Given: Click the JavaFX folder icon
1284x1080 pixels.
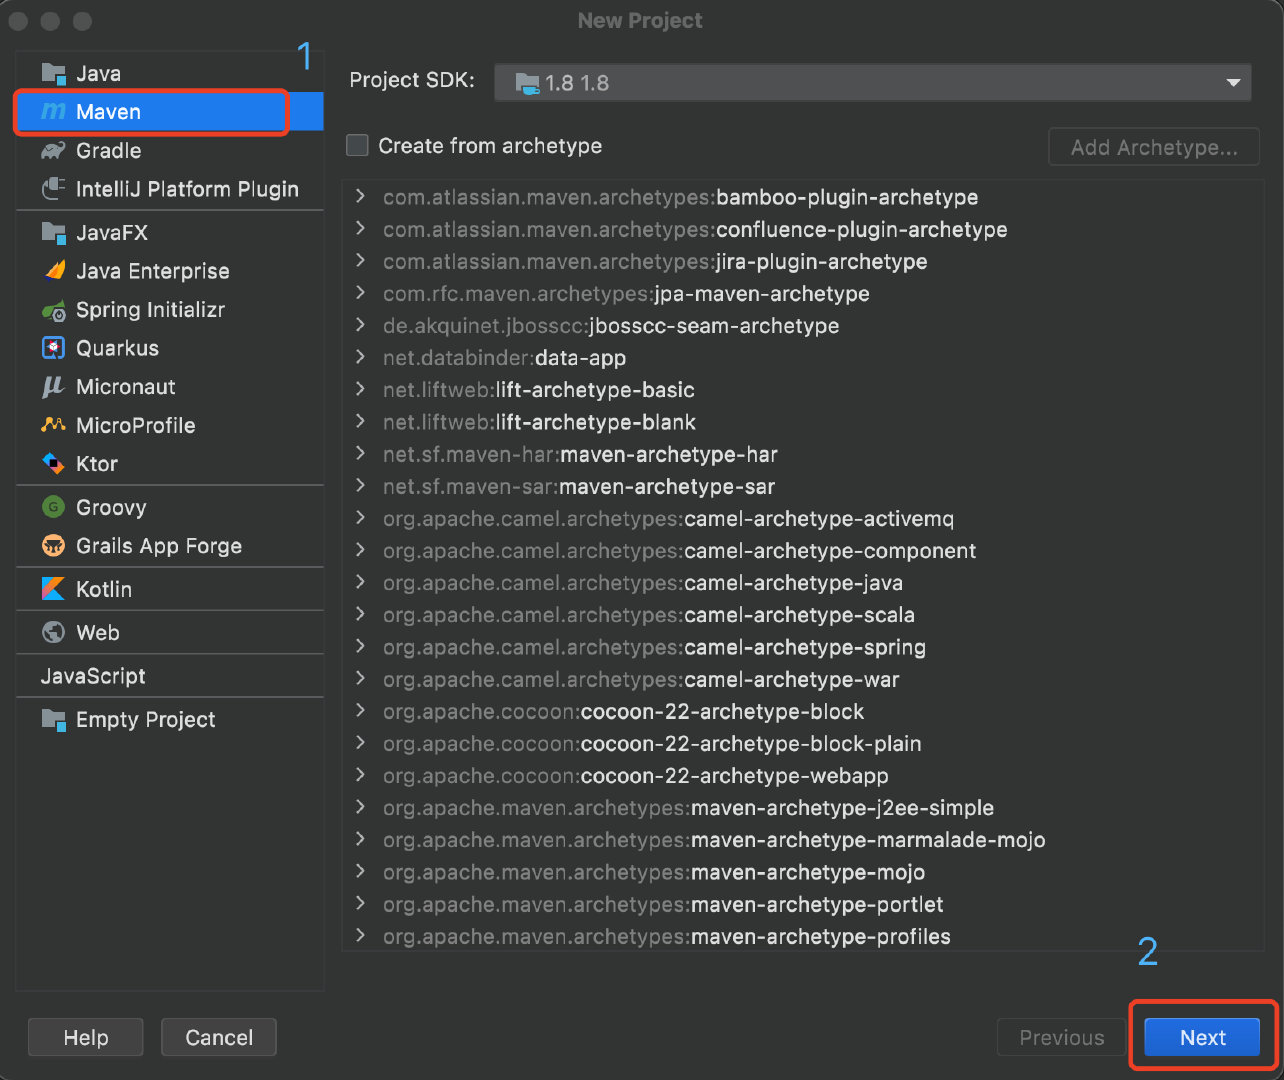Looking at the screenshot, I should [53, 232].
